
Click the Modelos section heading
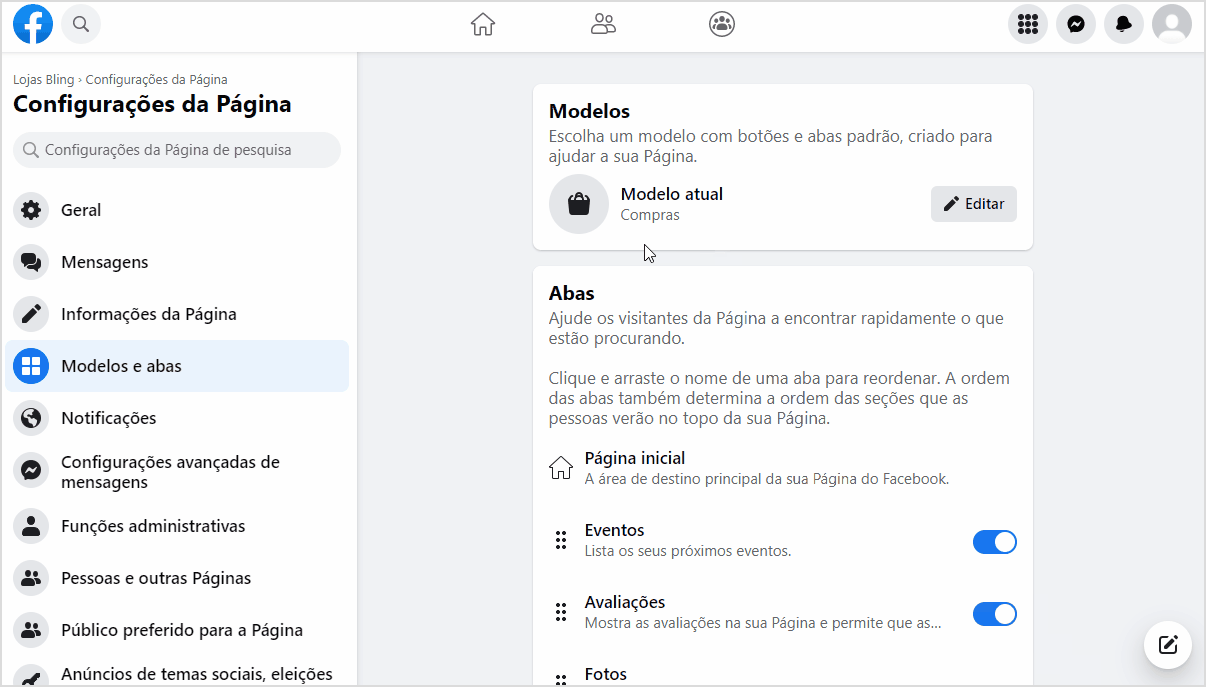point(590,111)
